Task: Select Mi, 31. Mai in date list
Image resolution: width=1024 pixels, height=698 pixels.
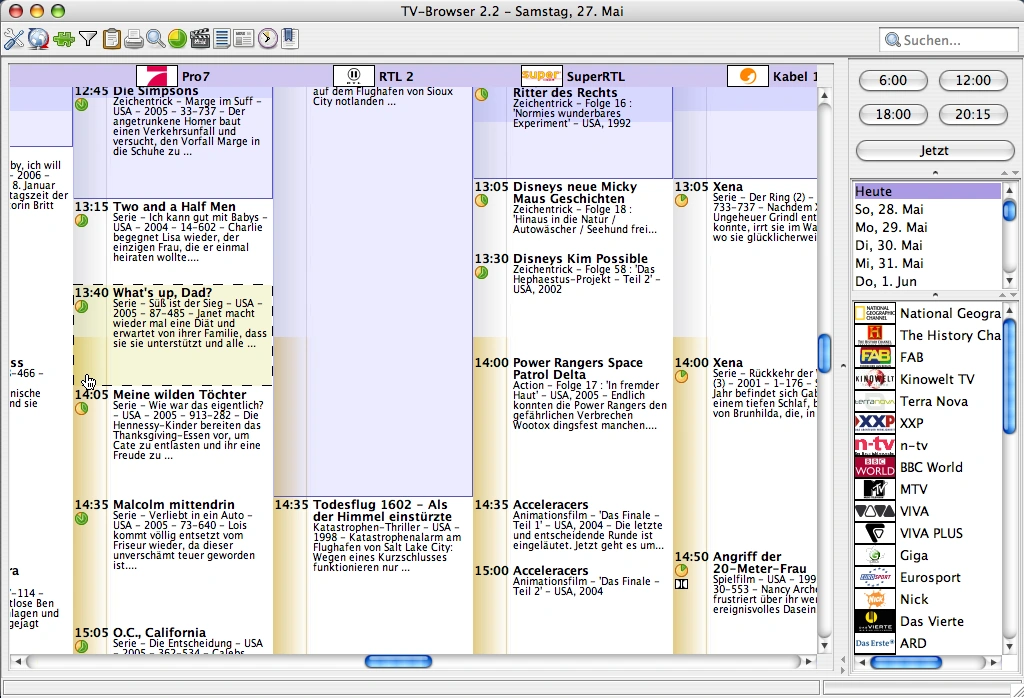Action: (927, 263)
